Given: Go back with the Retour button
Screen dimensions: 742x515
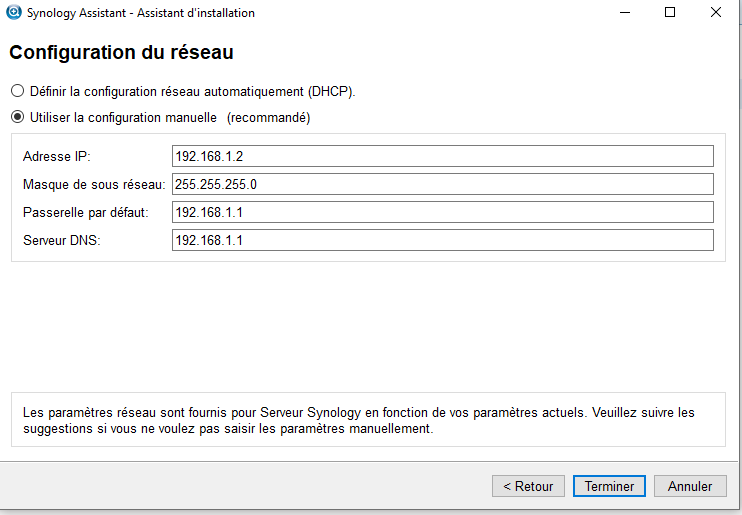Looking at the screenshot, I should (x=528, y=486).
